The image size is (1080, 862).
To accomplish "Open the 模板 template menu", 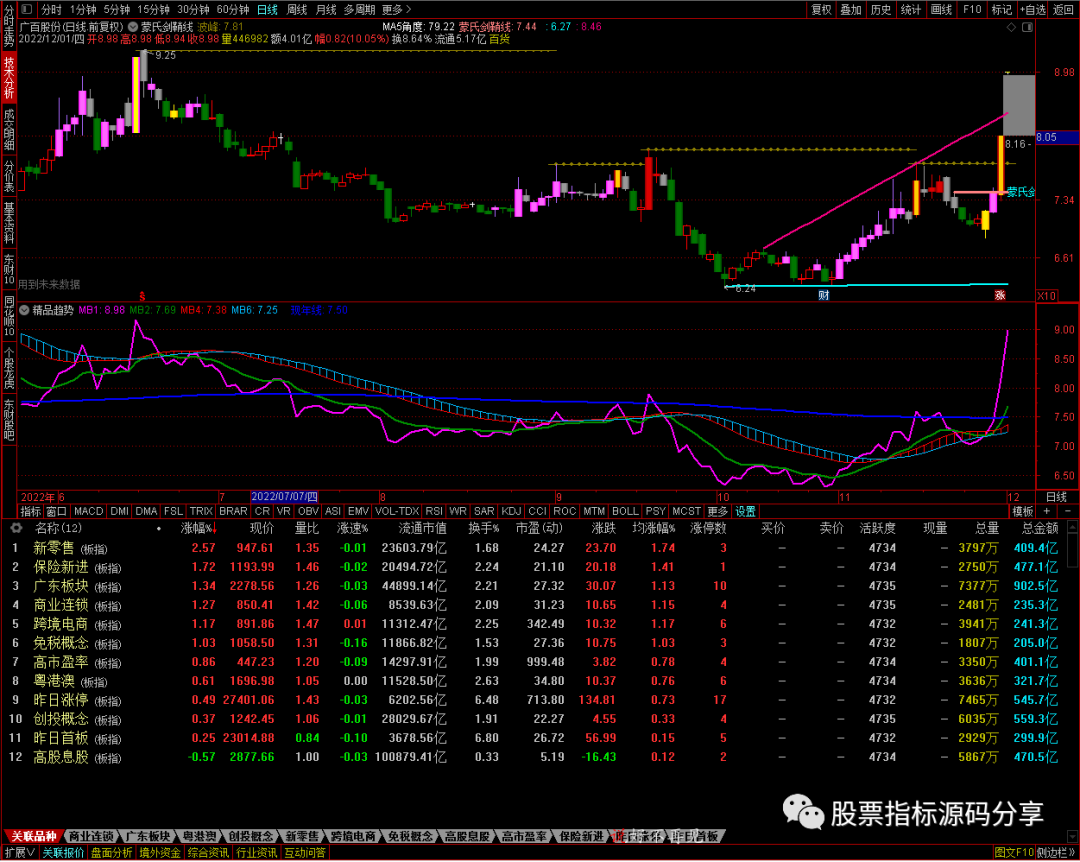I will (x=1023, y=511).
